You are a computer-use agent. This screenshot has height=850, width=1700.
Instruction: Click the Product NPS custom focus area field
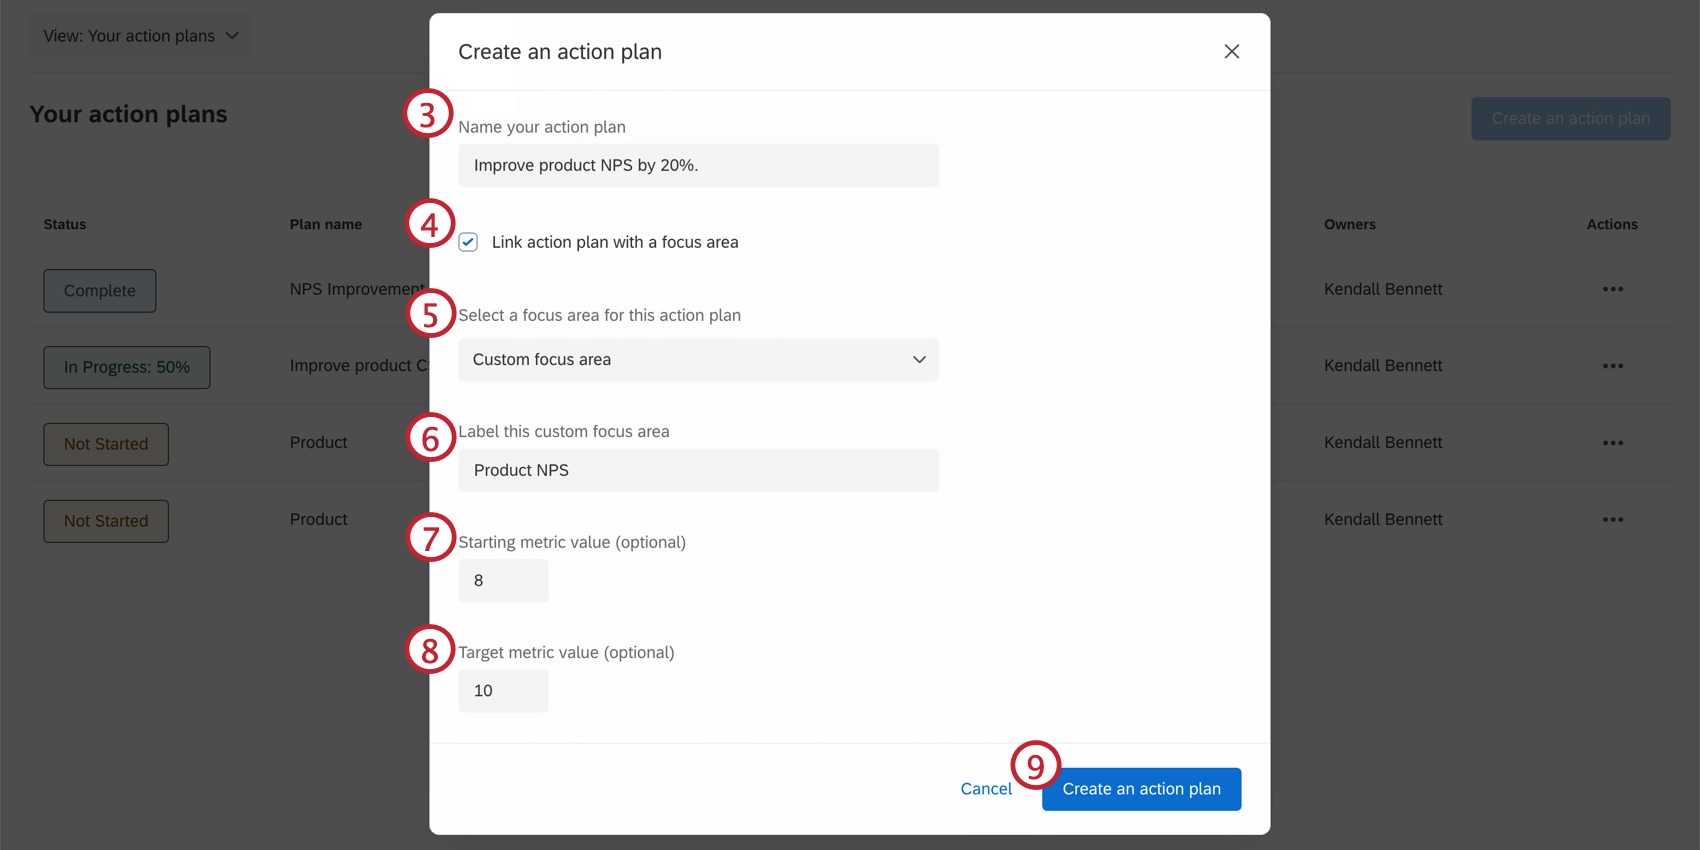[697, 470]
